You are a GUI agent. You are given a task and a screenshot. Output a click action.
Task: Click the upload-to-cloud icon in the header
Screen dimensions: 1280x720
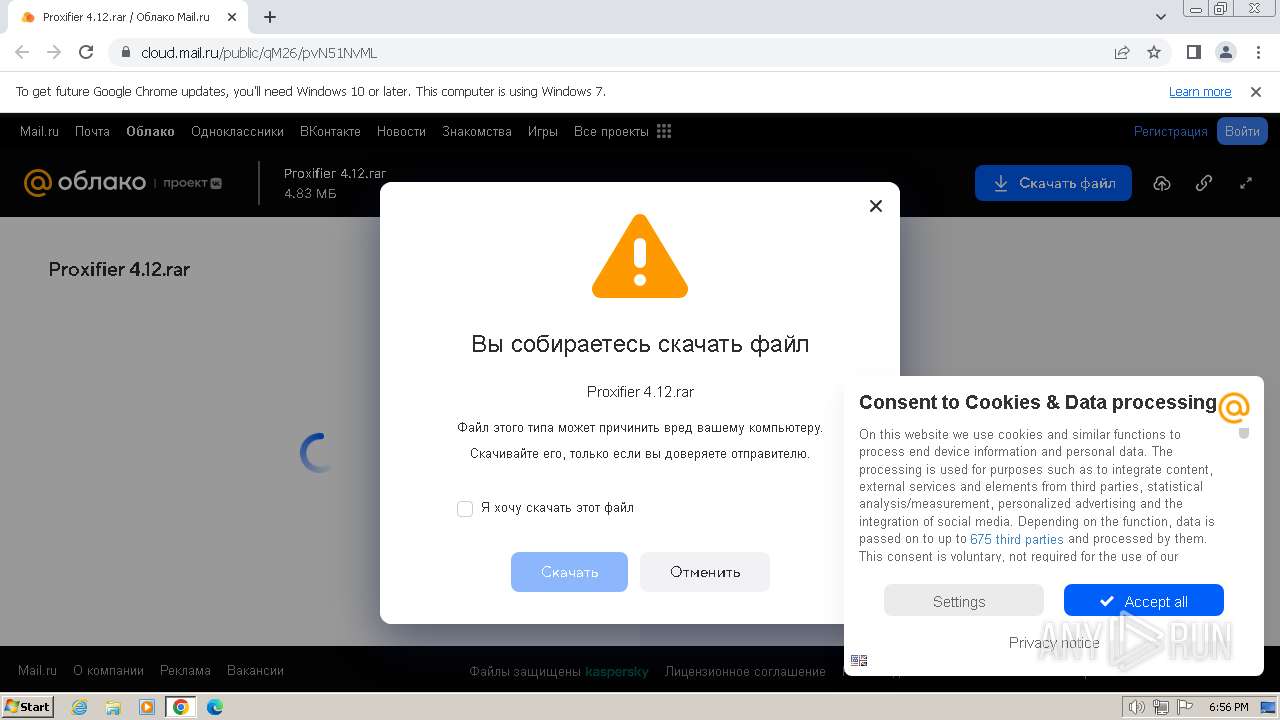coord(1161,183)
